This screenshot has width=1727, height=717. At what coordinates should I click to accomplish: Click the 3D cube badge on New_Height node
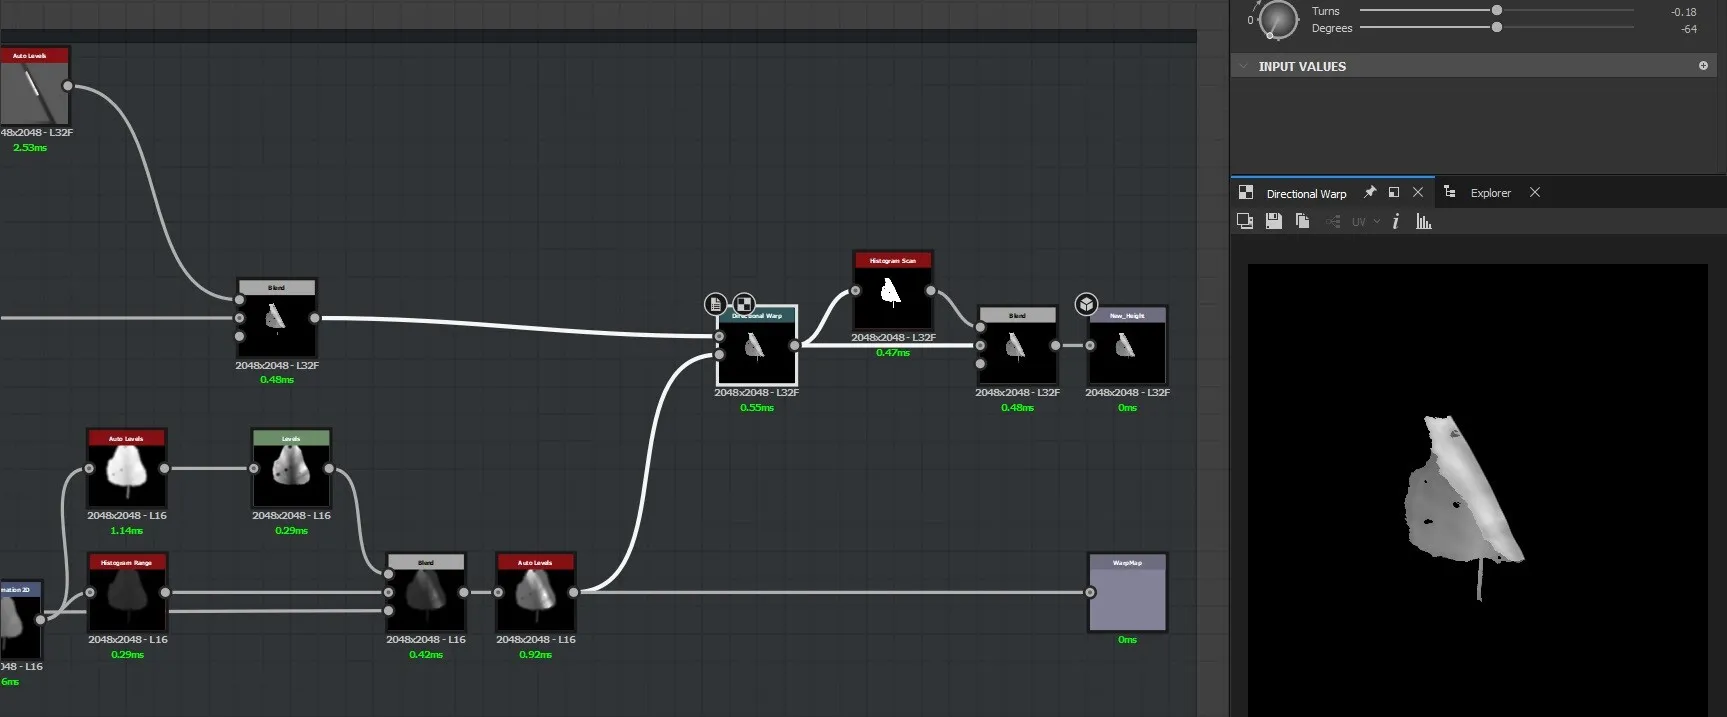1086,304
